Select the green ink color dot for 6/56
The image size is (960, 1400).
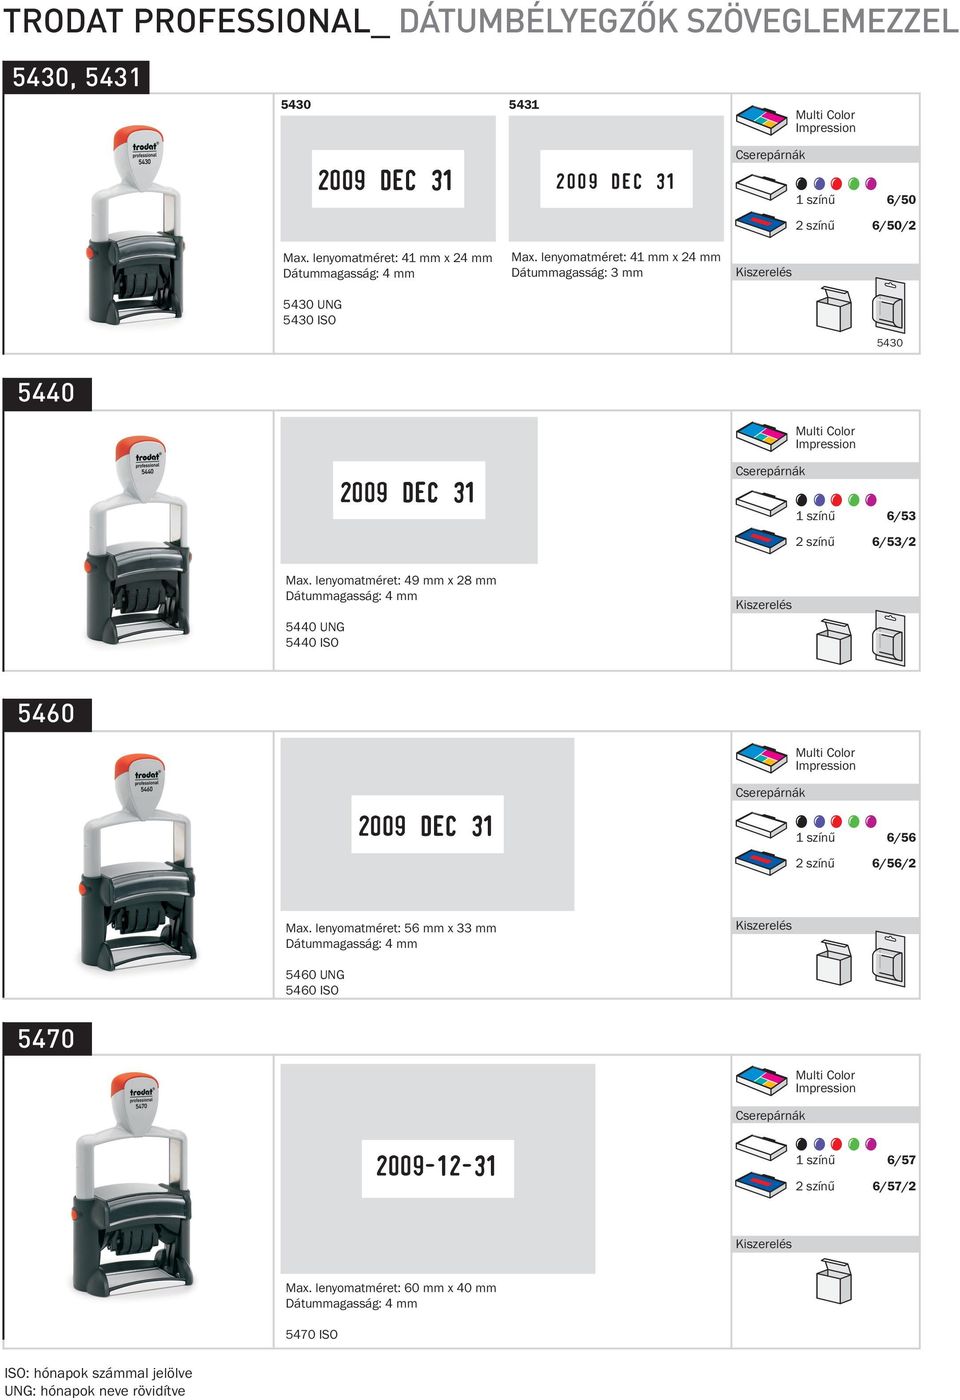pyautogui.click(x=853, y=822)
